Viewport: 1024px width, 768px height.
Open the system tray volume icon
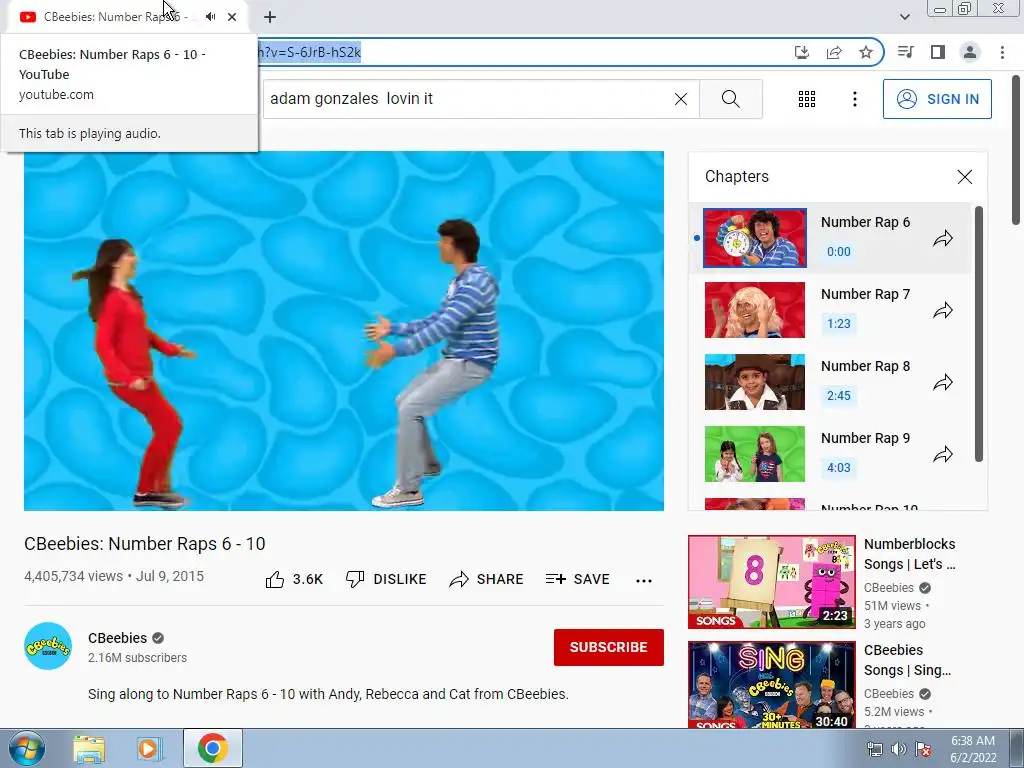tap(899, 749)
